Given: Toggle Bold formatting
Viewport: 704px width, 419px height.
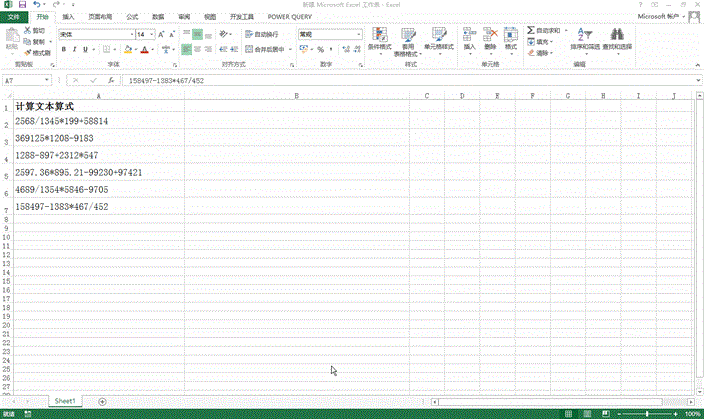Looking at the screenshot, I should click(x=63, y=49).
